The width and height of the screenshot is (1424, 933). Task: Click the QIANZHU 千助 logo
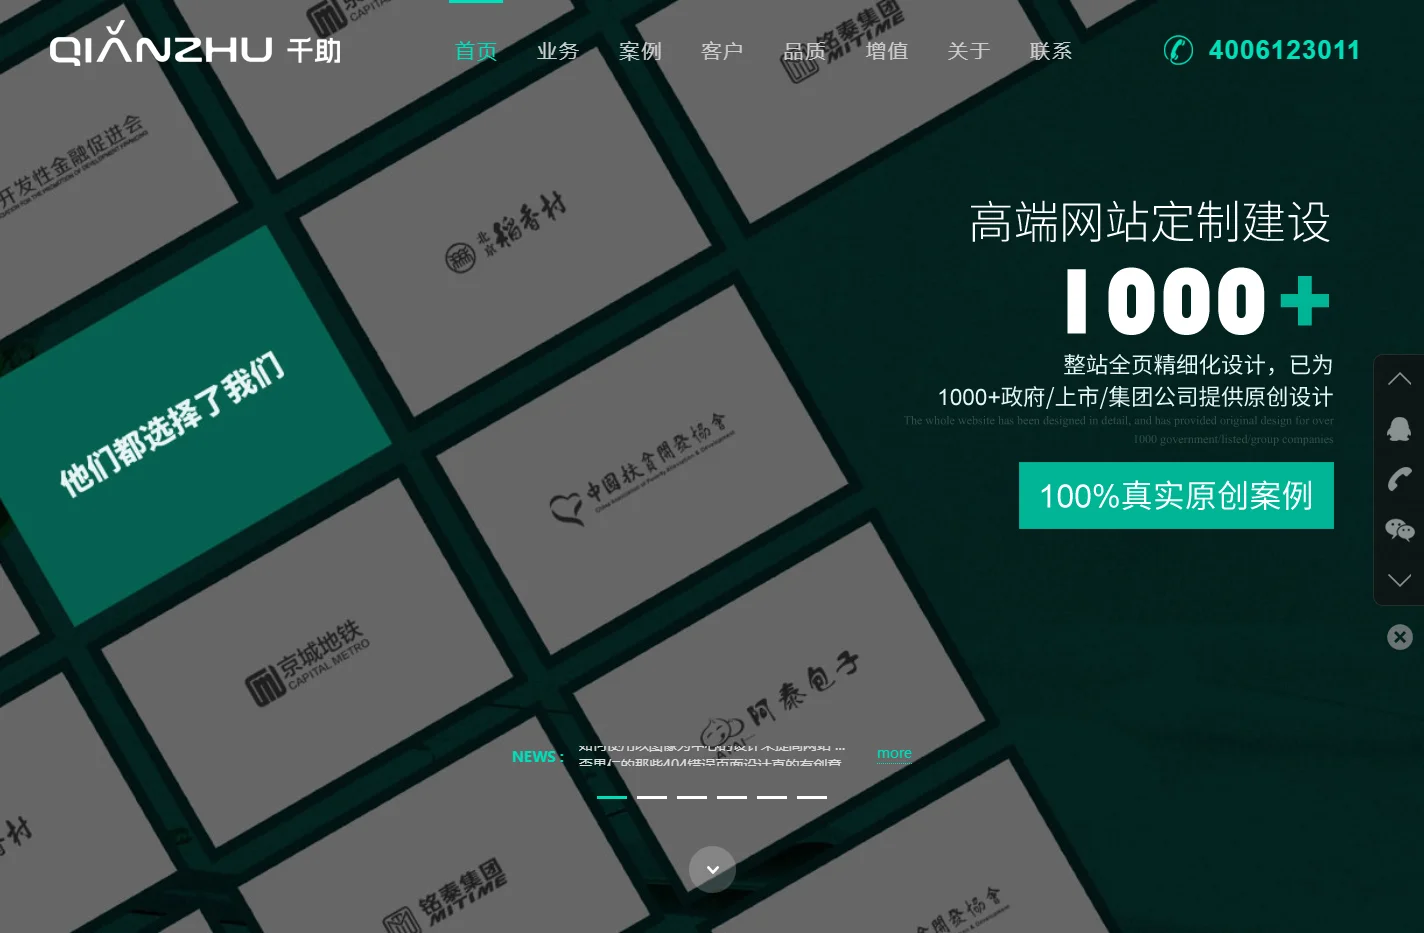click(x=196, y=43)
